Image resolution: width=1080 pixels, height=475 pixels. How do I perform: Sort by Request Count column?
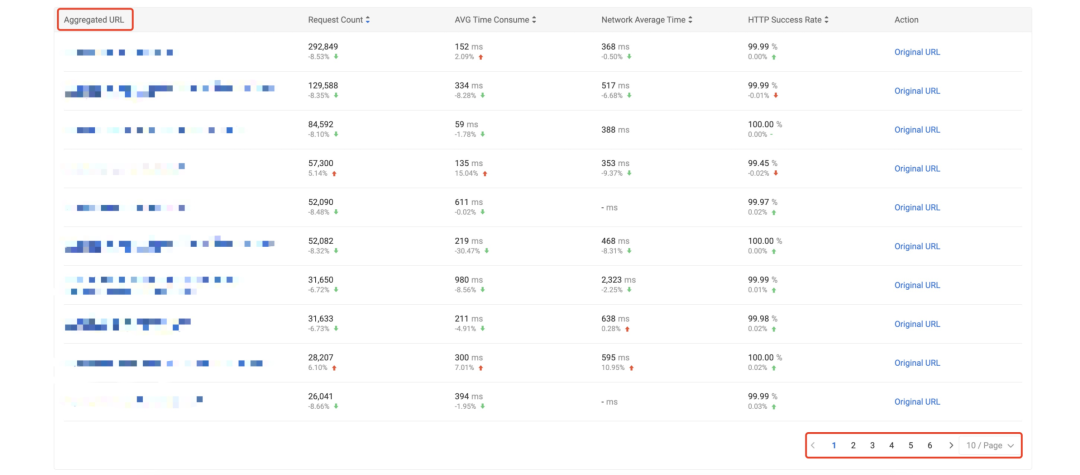pos(368,20)
